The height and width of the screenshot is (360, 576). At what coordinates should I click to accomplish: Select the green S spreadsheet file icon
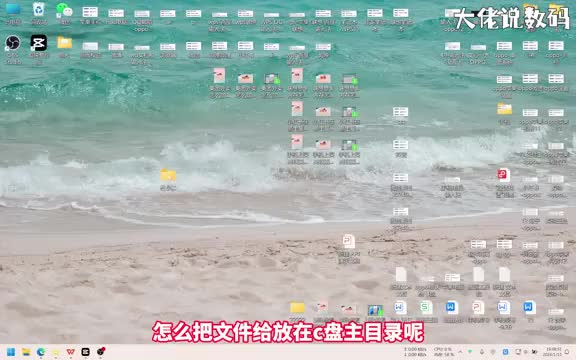(426, 307)
